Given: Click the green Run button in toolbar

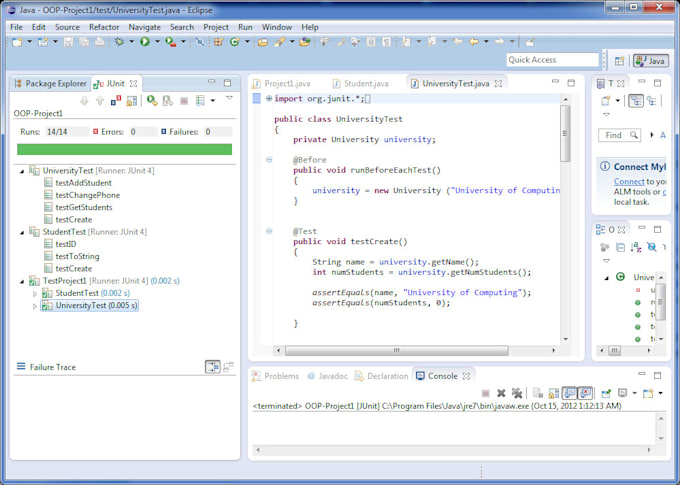Looking at the screenshot, I should pos(145,42).
